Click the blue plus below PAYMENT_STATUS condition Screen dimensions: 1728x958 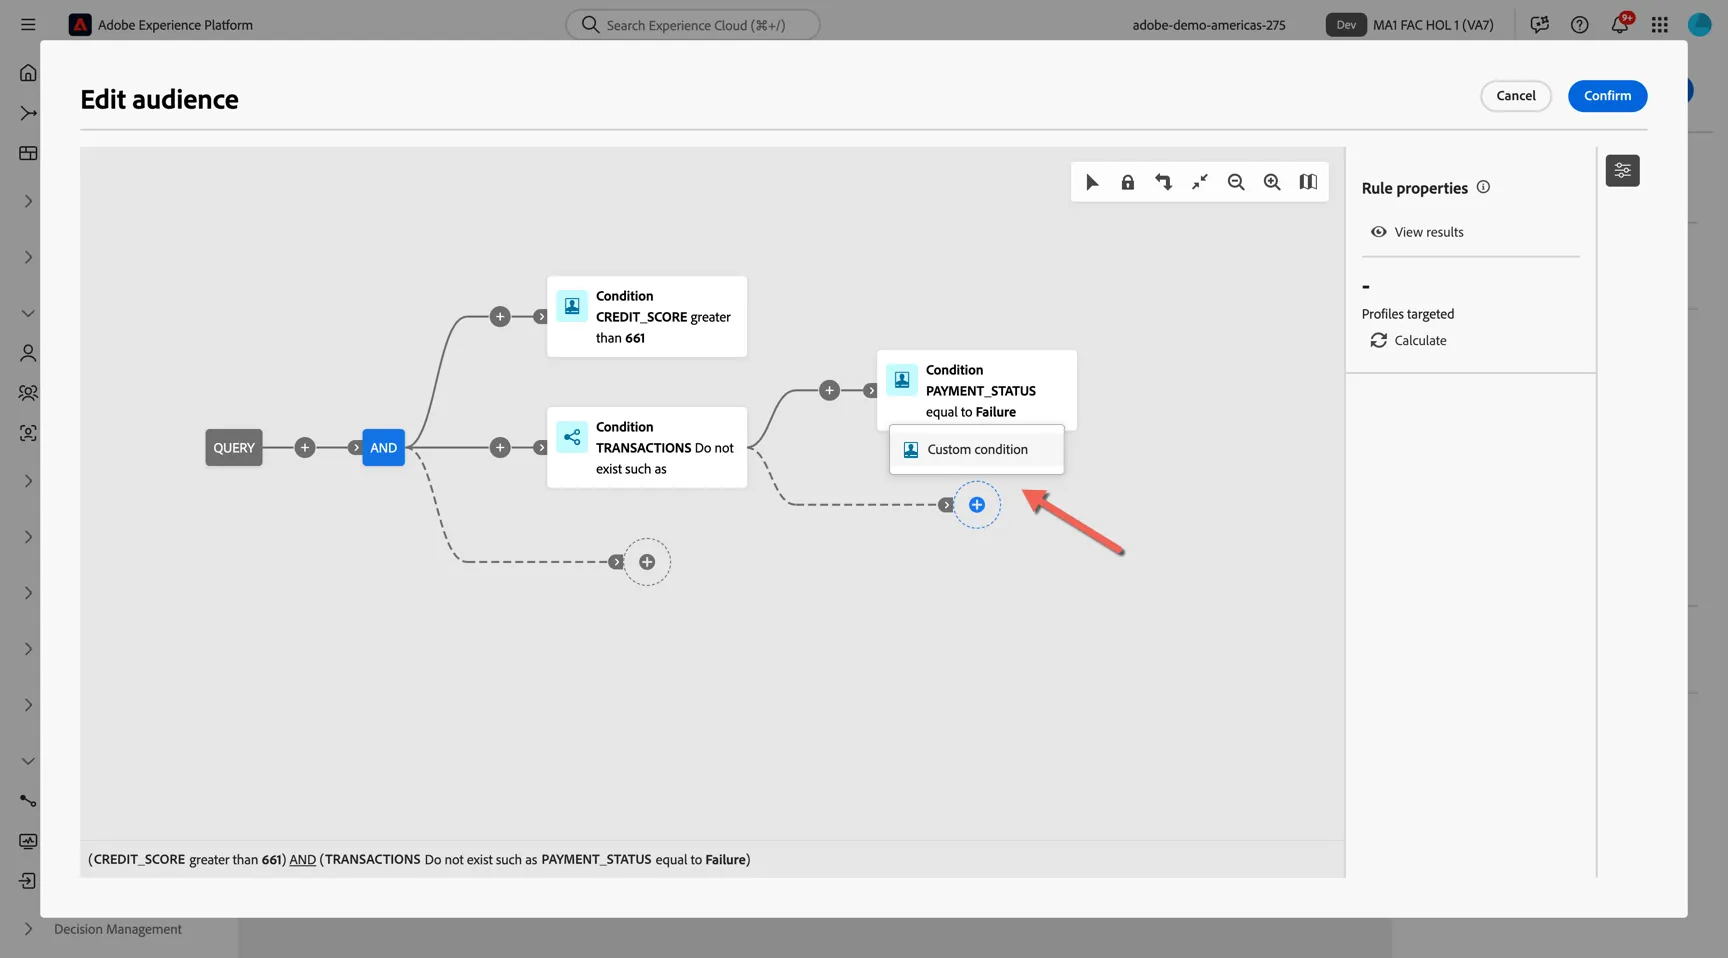pos(977,505)
